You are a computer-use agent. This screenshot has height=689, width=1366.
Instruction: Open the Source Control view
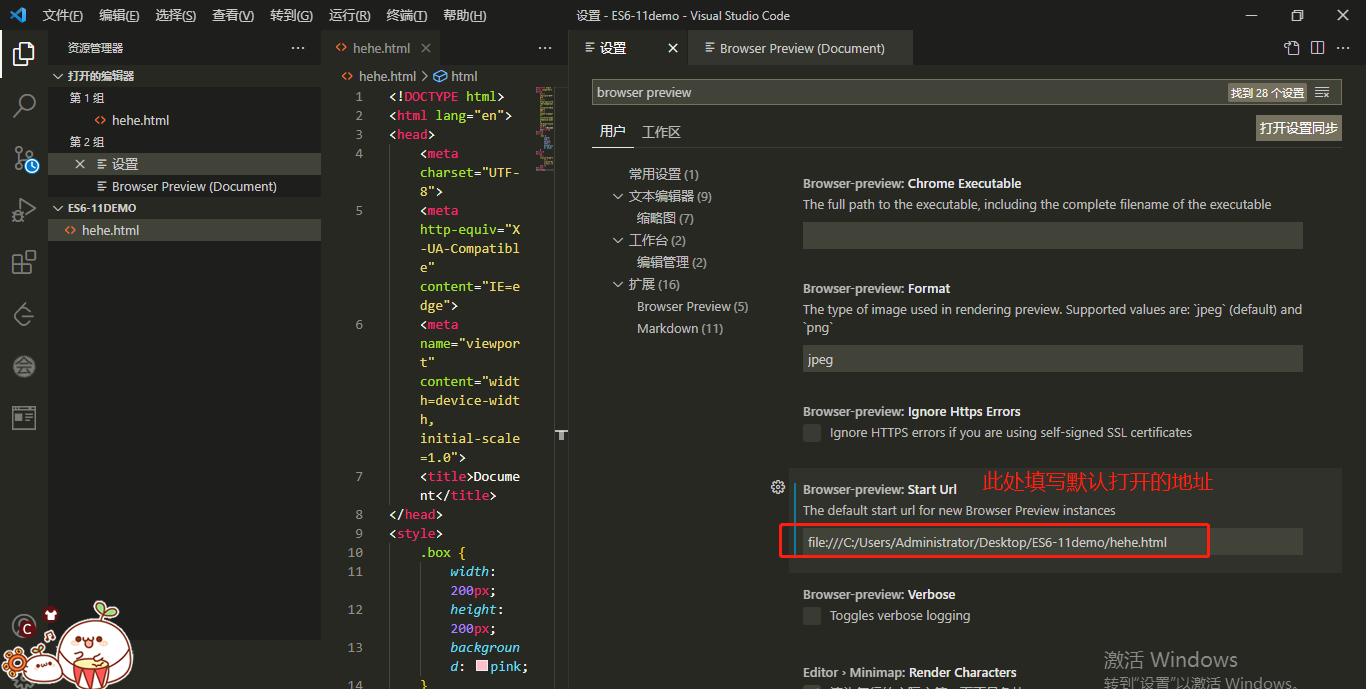[x=24, y=161]
